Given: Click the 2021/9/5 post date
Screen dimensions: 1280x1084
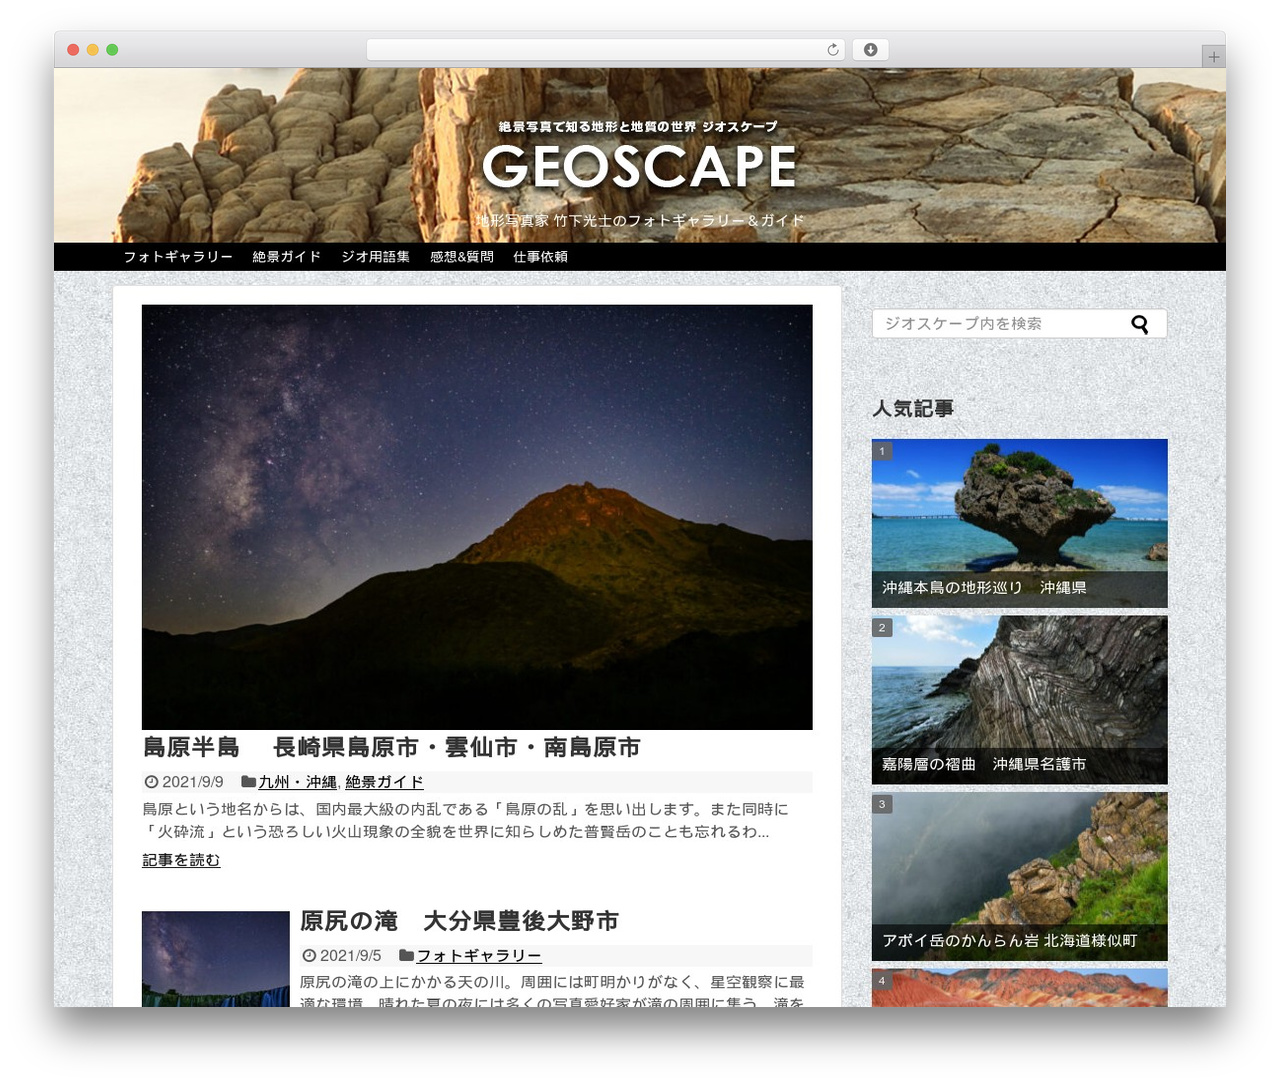Looking at the screenshot, I should 350,956.
